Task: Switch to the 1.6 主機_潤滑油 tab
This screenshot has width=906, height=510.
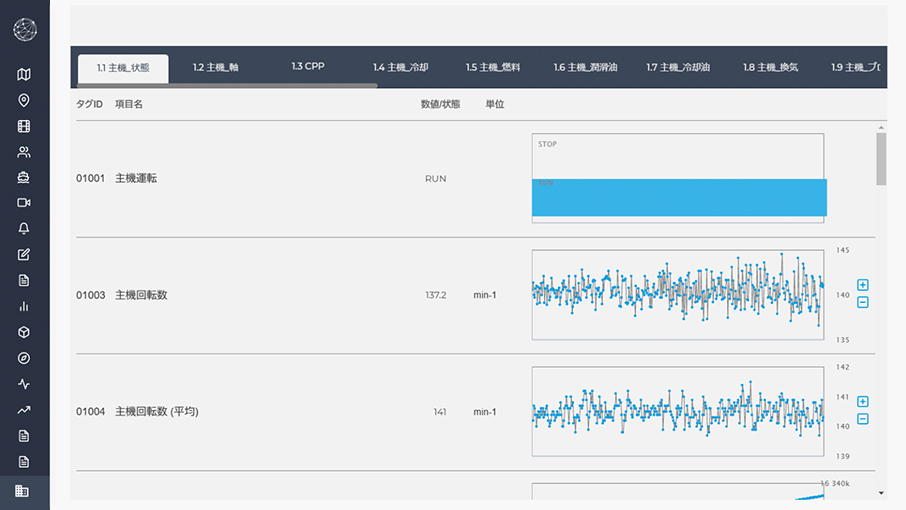Action: click(585, 68)
